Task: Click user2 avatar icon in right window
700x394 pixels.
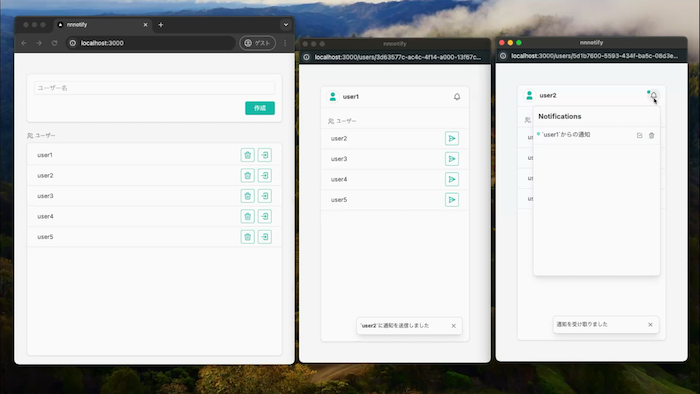Action: (x=529, y=95)
